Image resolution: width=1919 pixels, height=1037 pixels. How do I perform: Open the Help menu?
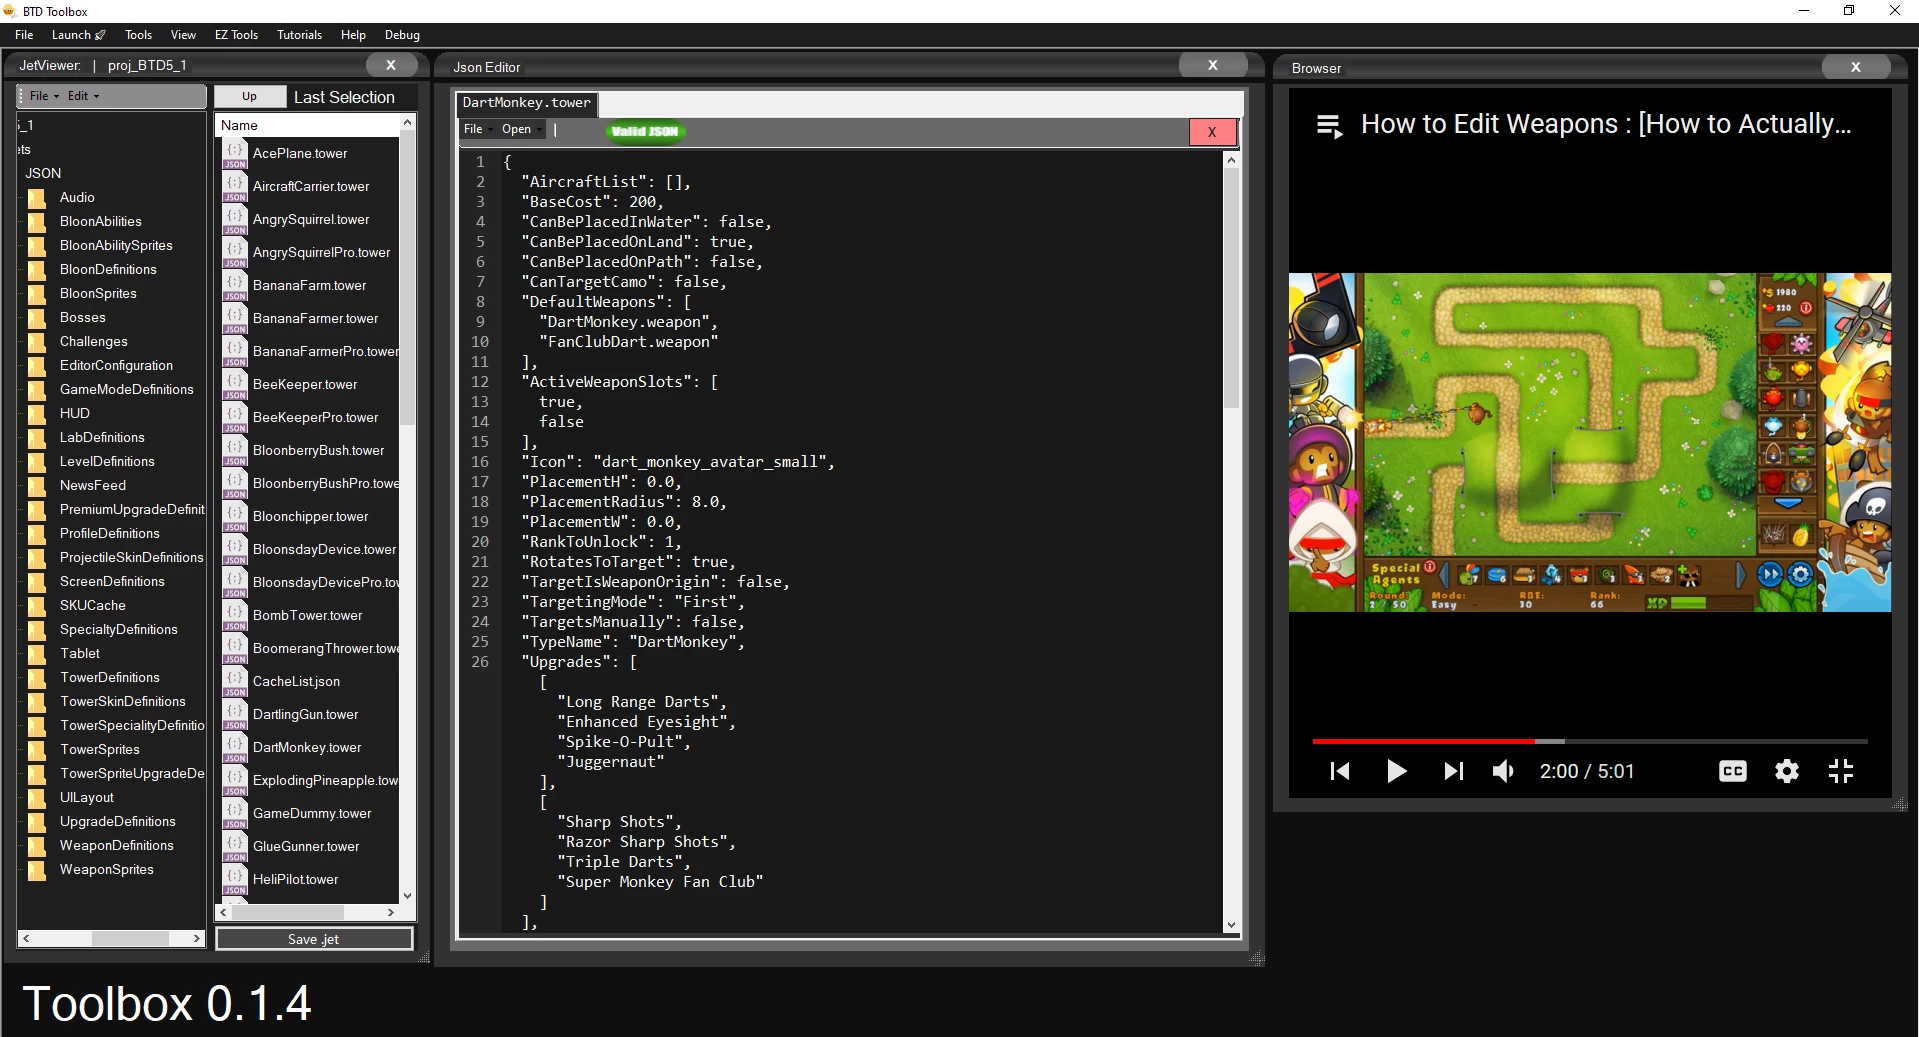pos(353,35)
